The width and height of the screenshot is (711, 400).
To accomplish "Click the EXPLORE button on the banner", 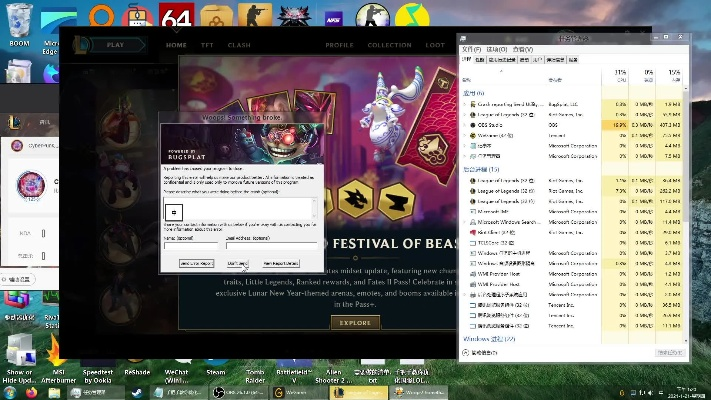I will (356, 323).
